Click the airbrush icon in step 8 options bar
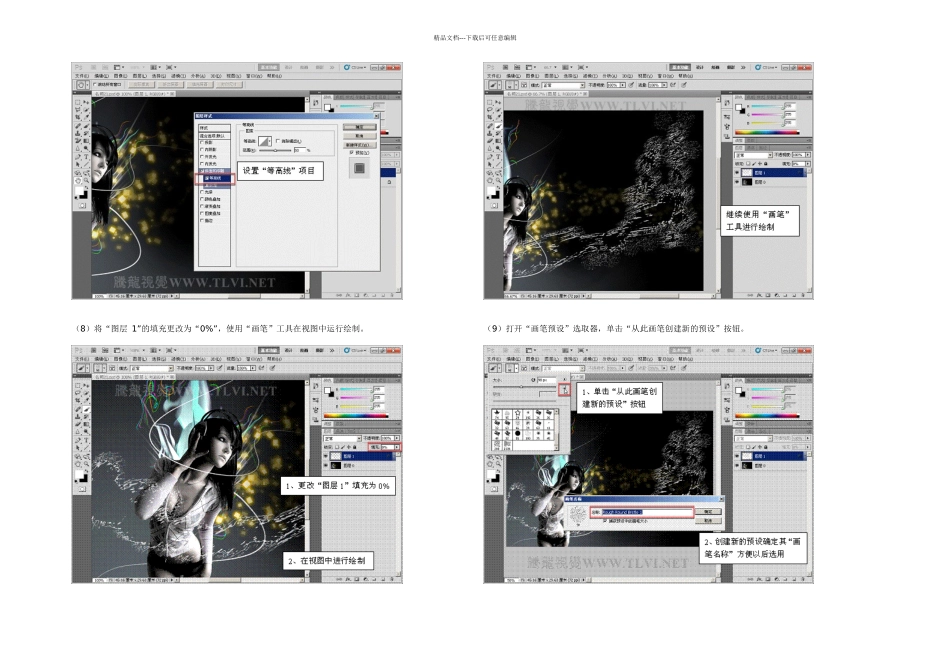Image resolution: width=950 pixels, height=672 pixels. [220, 367]
